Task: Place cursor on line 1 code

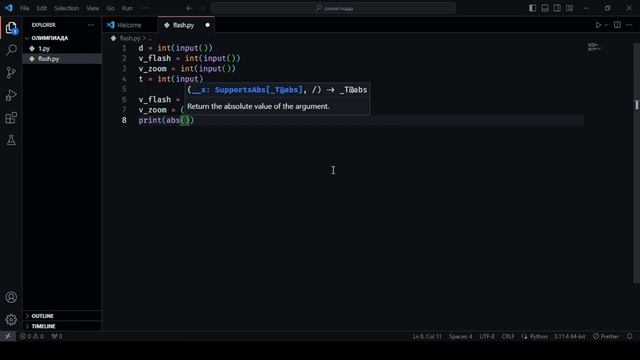Action: [176, 48]
